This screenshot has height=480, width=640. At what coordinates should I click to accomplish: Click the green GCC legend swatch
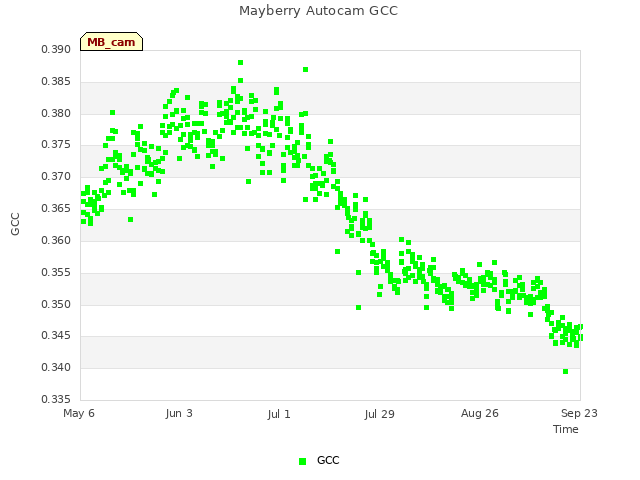click(x=302, y=461)
